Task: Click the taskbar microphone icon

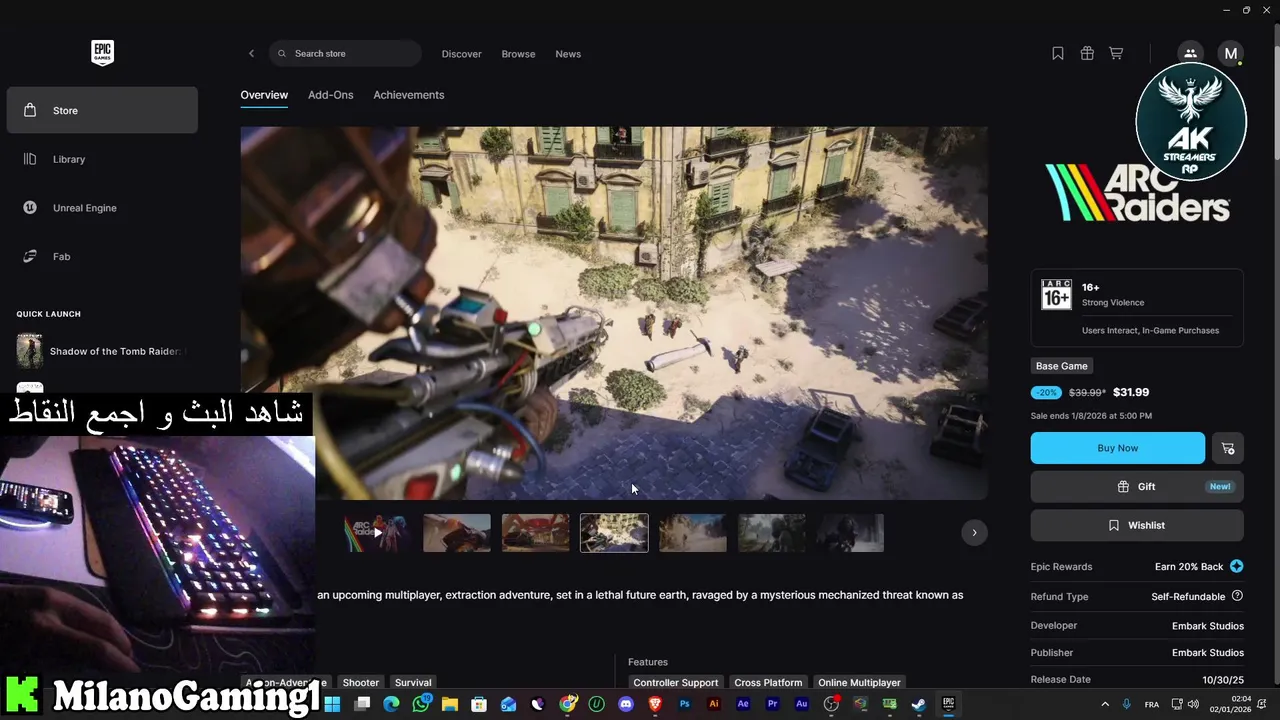Action: click(1127, 704)
